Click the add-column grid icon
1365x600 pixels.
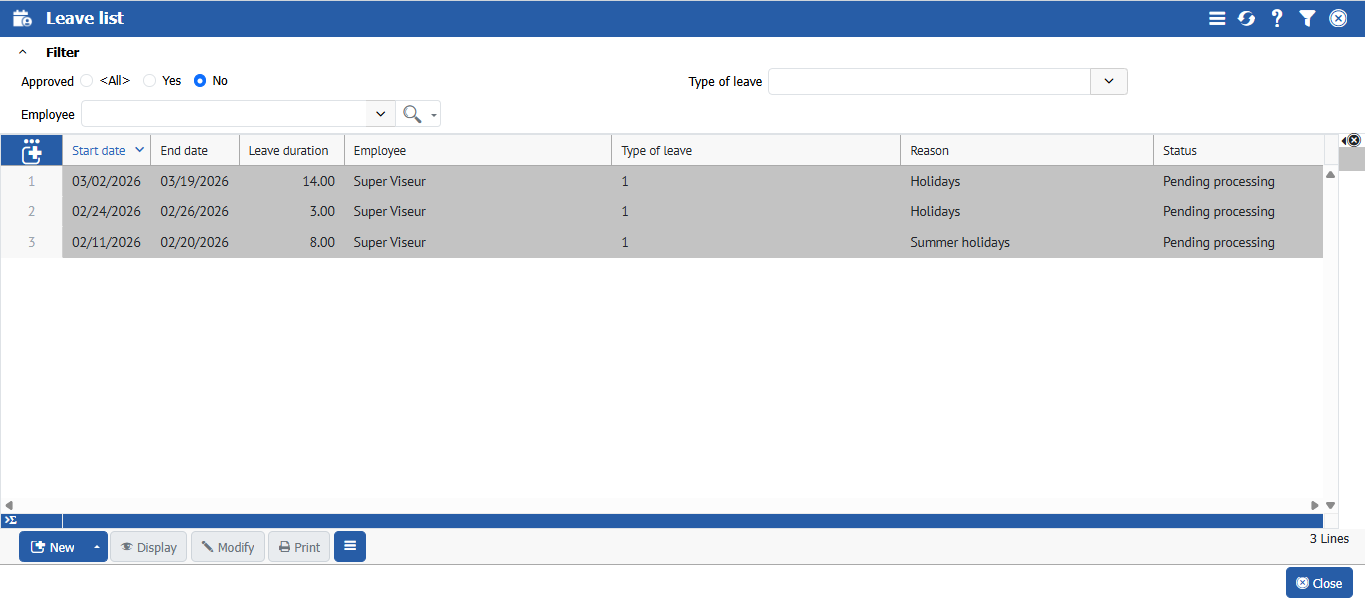point(31,150)
